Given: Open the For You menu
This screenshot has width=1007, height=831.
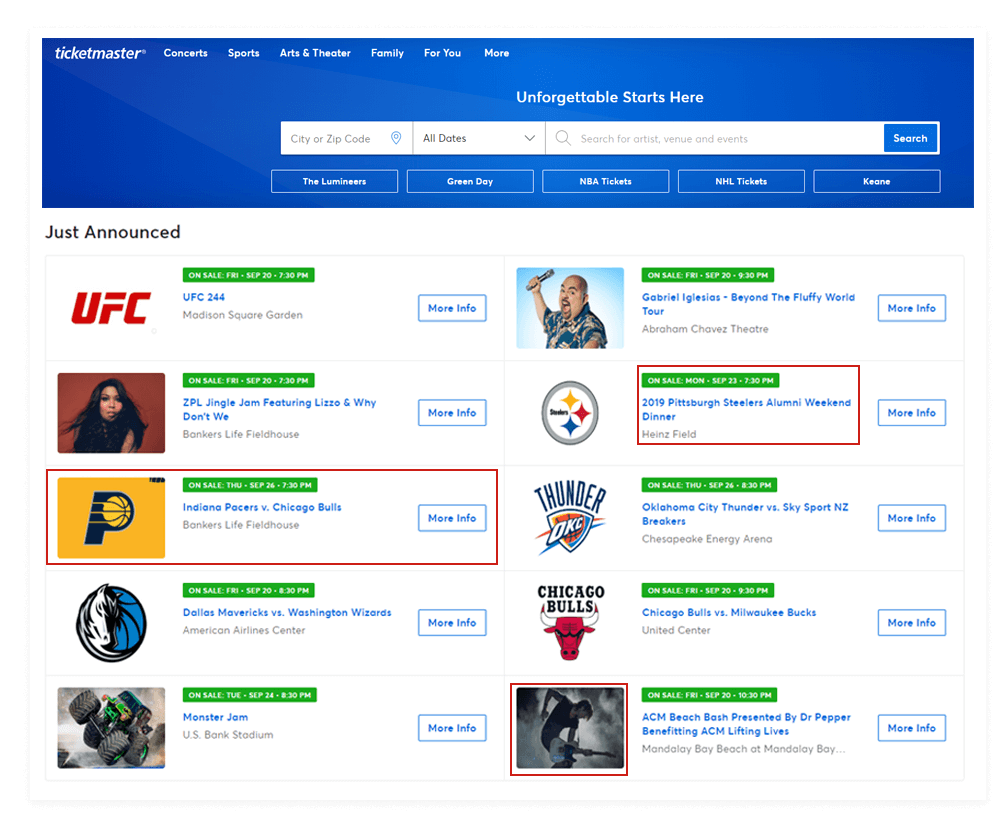Looking at the screenshot, I should click(442, 53).
